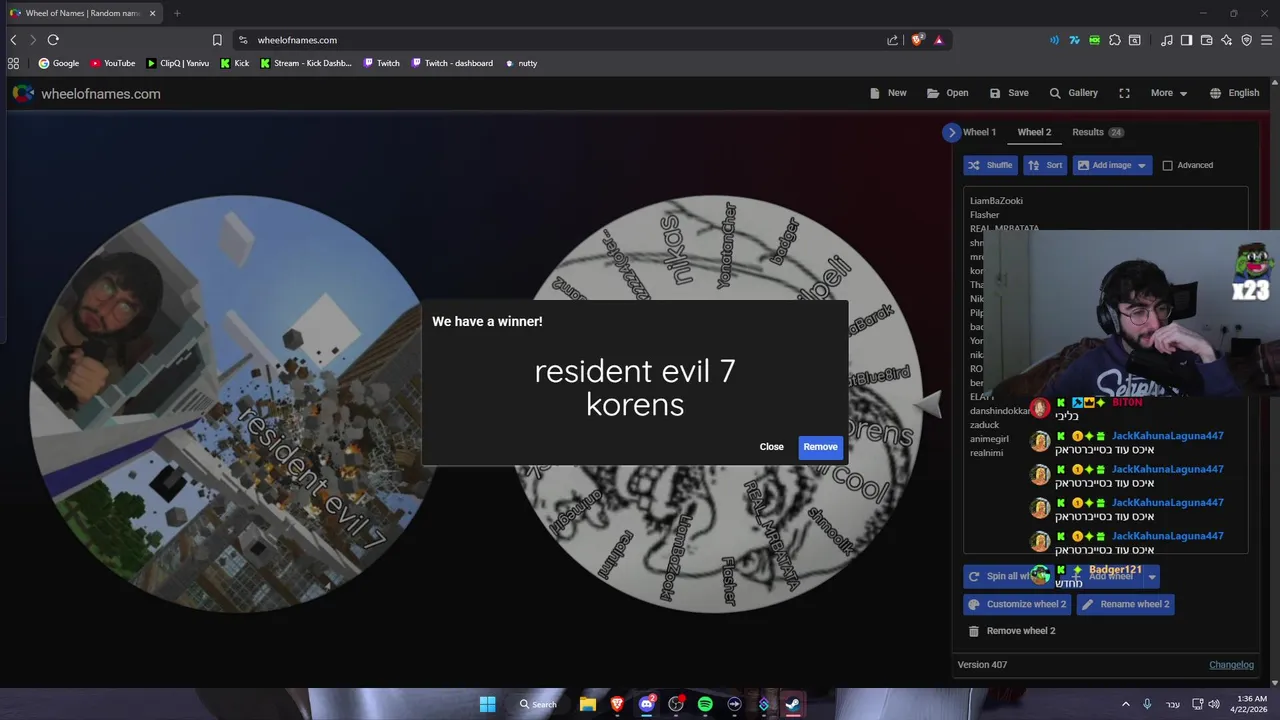Click the animegirl entry in the list
The image size is (1280, 720).
pyautogui.click(x=989, y=439)
